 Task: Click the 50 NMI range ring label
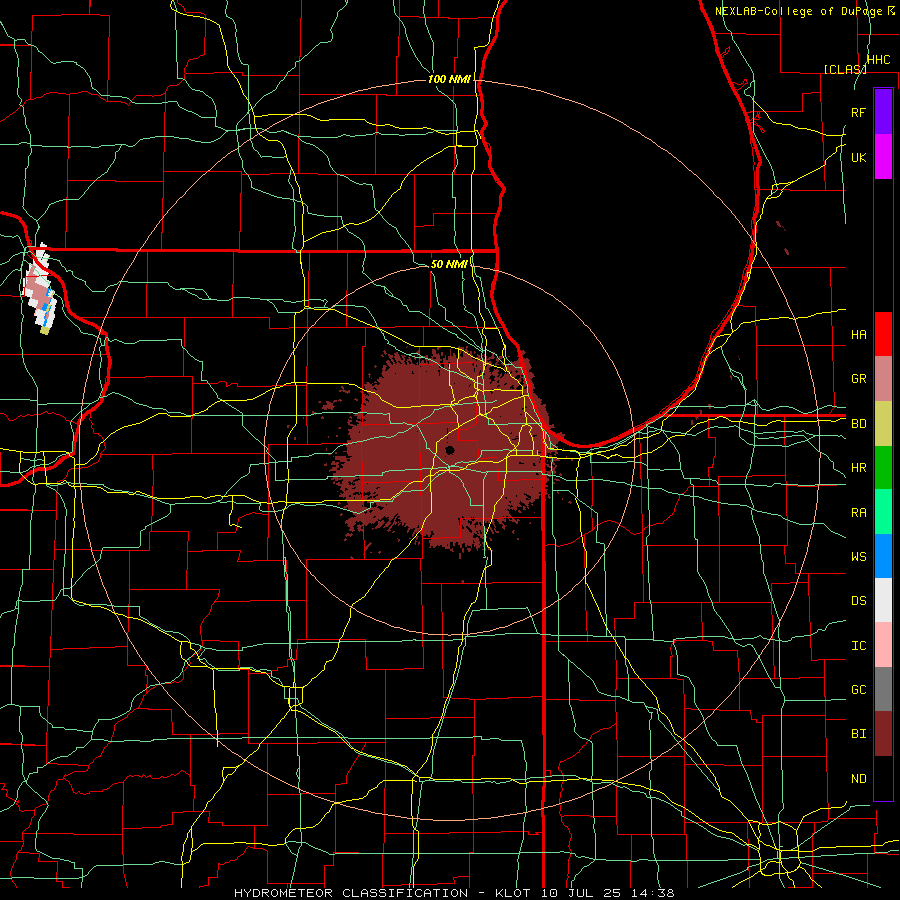tap(449, 264)
